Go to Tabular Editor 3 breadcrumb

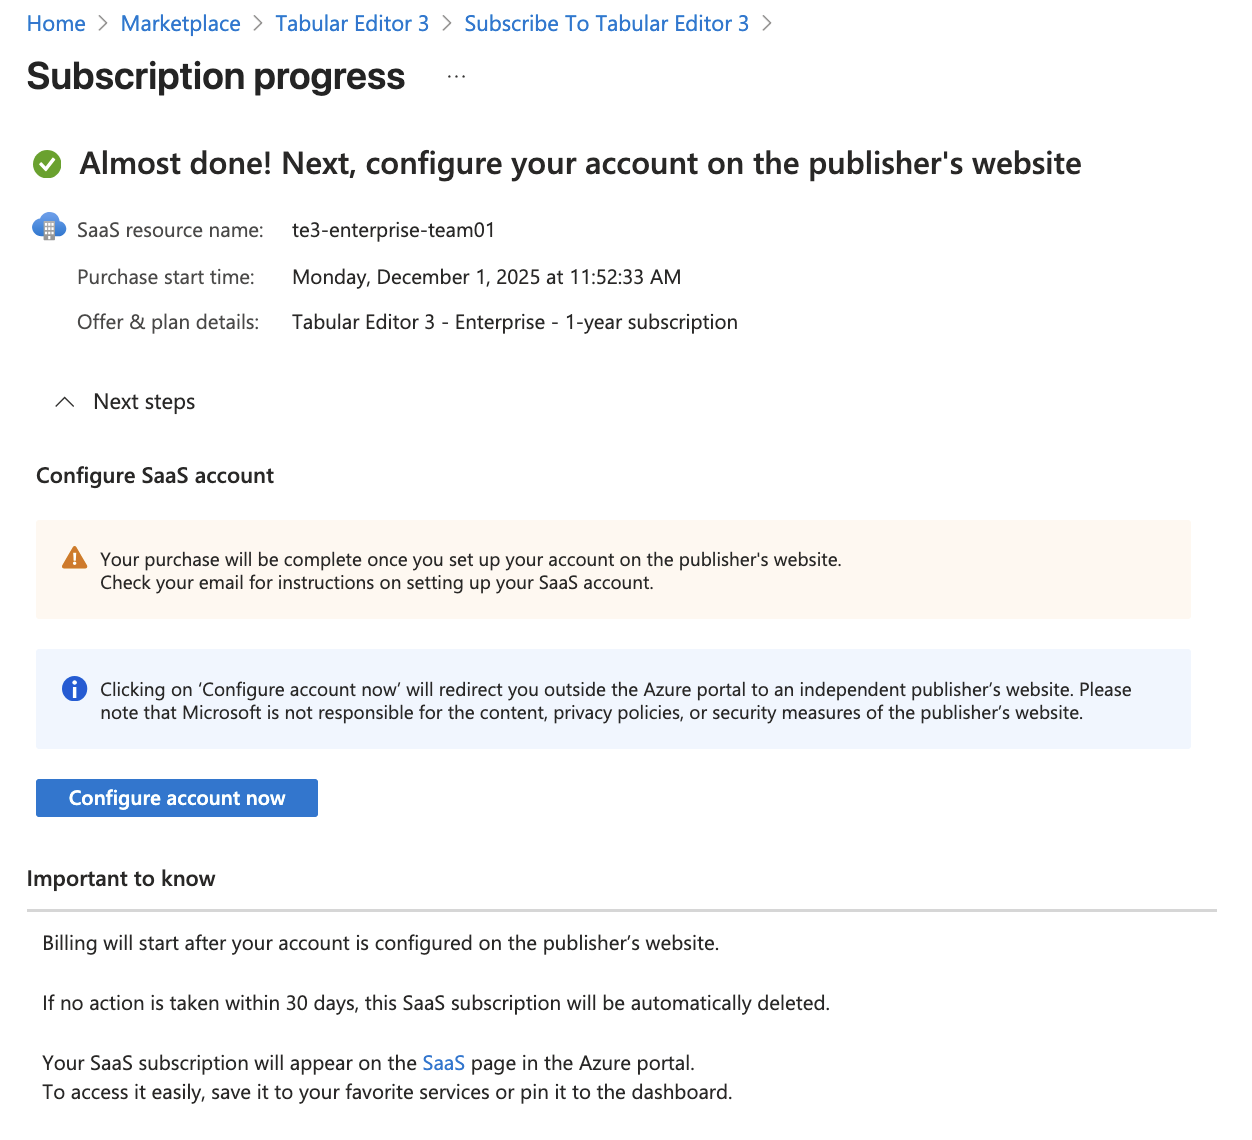(352, 22)
